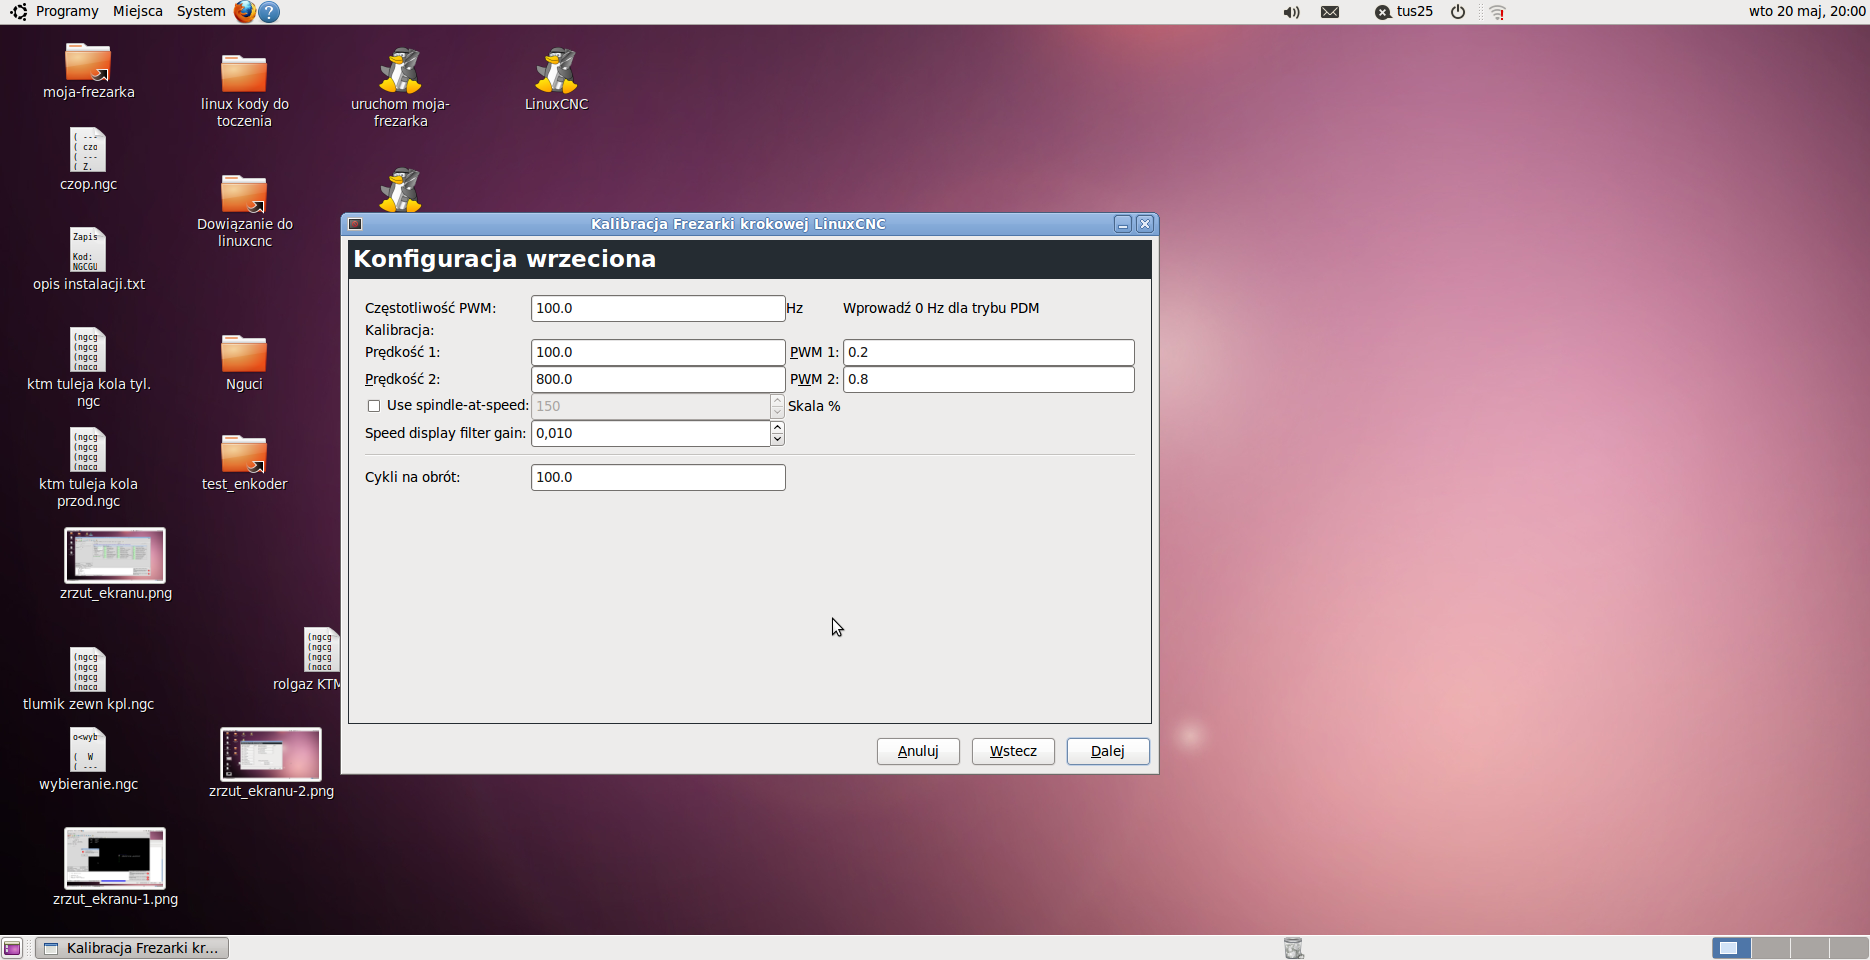Open the zrzut_ekranu-2.png thumbnail
The width and height of the screenshot is (1870, 960).
pos(271,754)
